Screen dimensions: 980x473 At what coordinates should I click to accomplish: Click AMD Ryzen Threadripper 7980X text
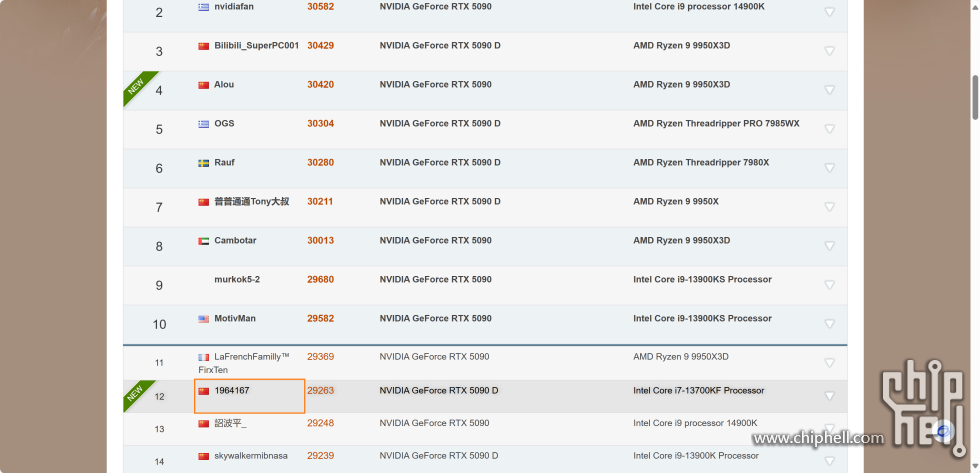click(x=701, y=162)
